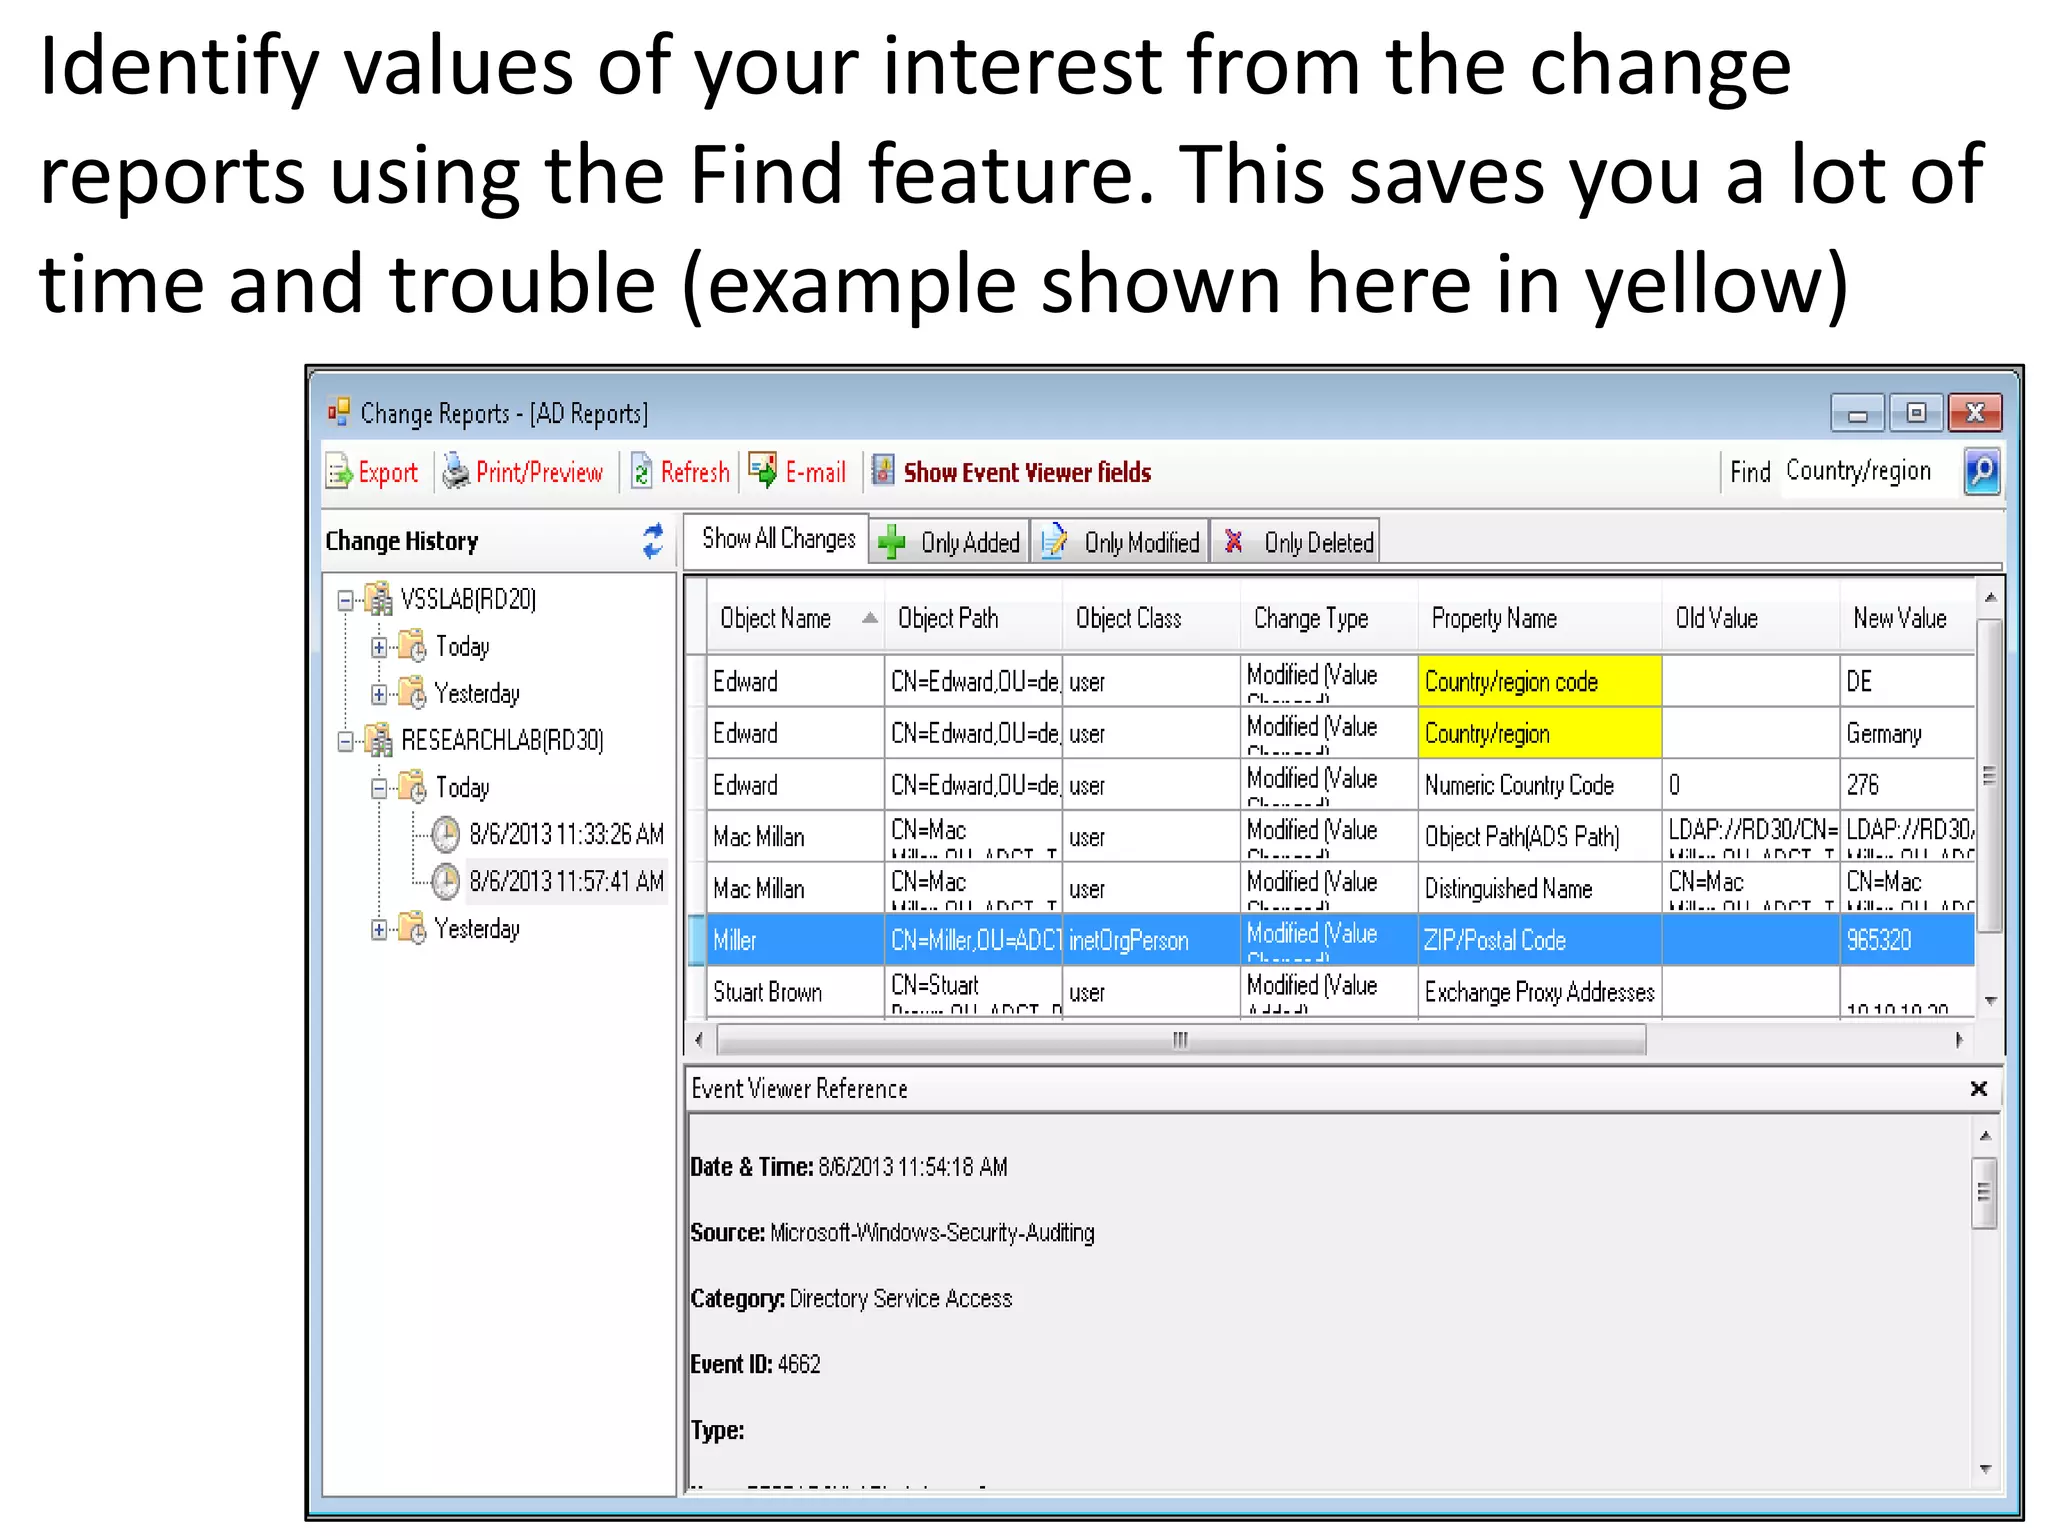Click the Change History refresh arrows icon
This screenshot has height=1536, width=2048.
point(653,541)
